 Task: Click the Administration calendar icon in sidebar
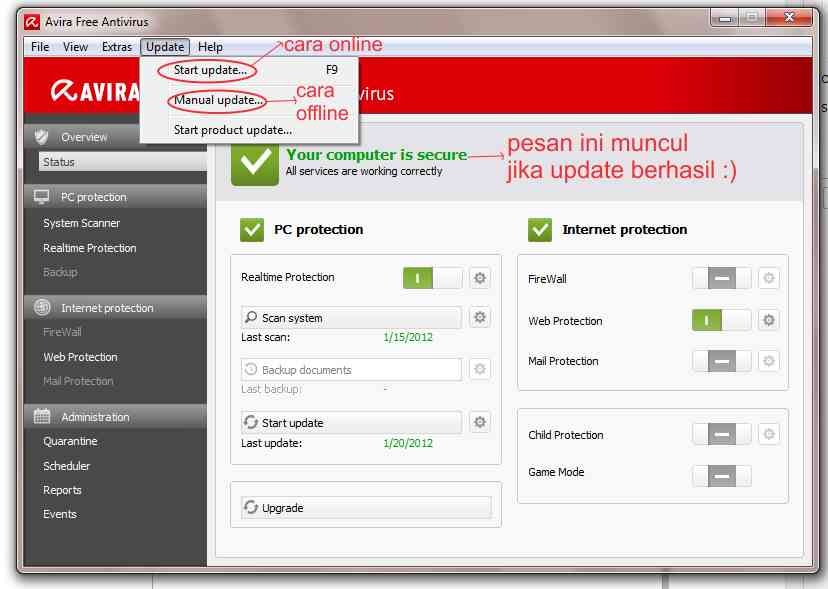(x=42, y=416)
